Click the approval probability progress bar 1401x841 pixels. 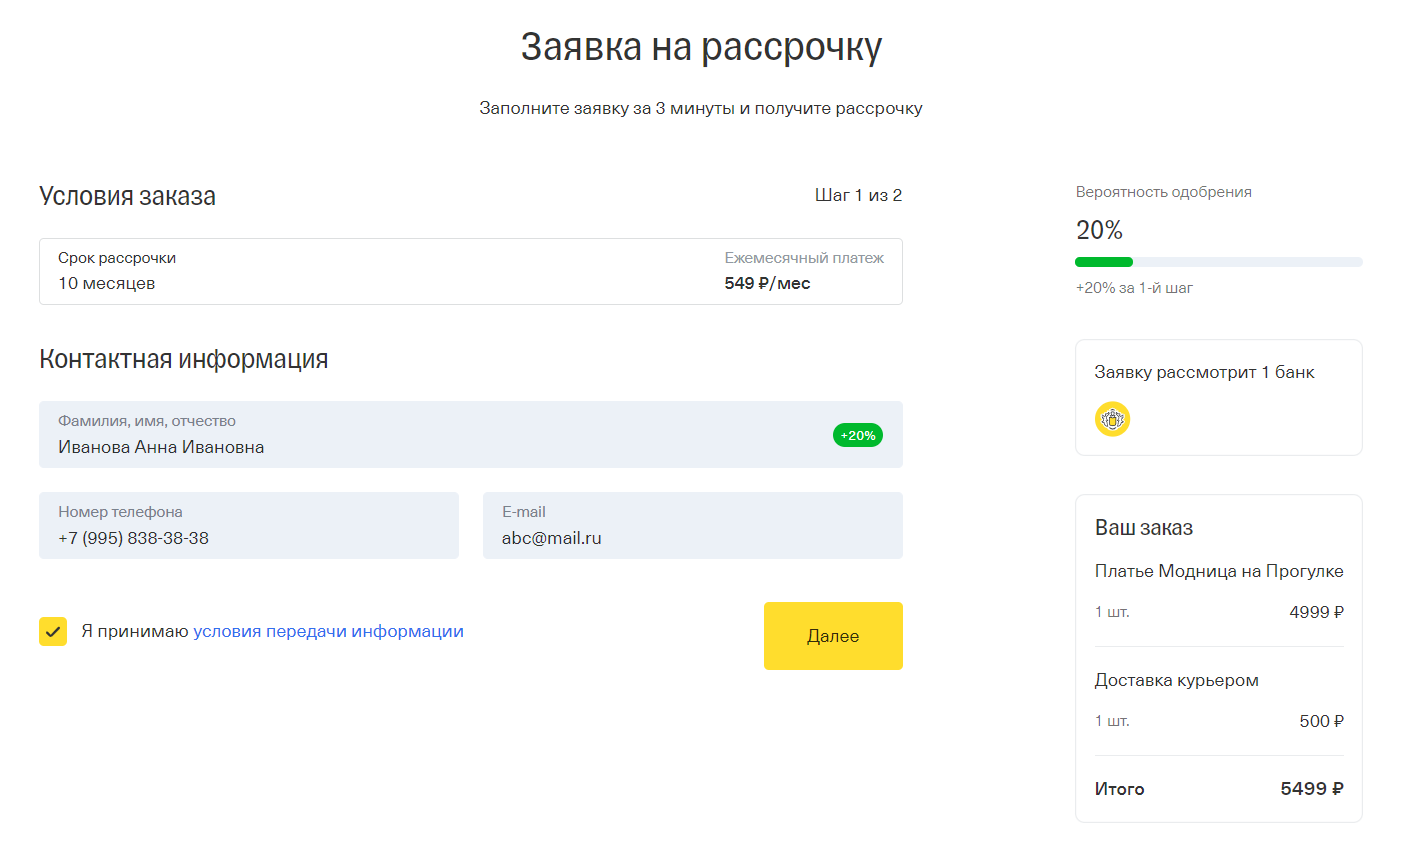pos(1218,262)
